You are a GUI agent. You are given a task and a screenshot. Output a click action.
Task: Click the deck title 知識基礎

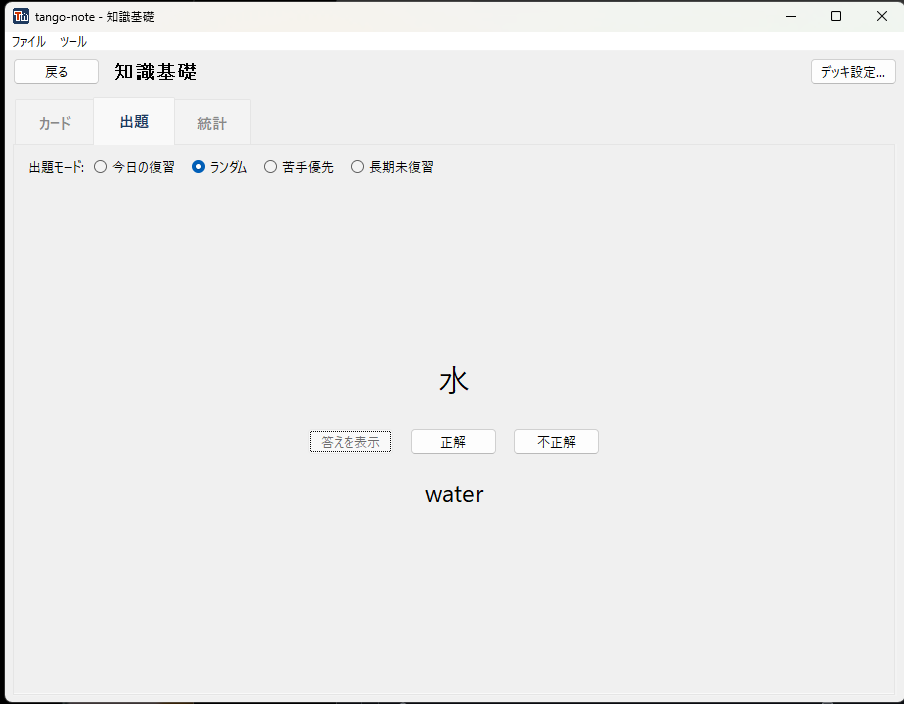coord(156,72)
